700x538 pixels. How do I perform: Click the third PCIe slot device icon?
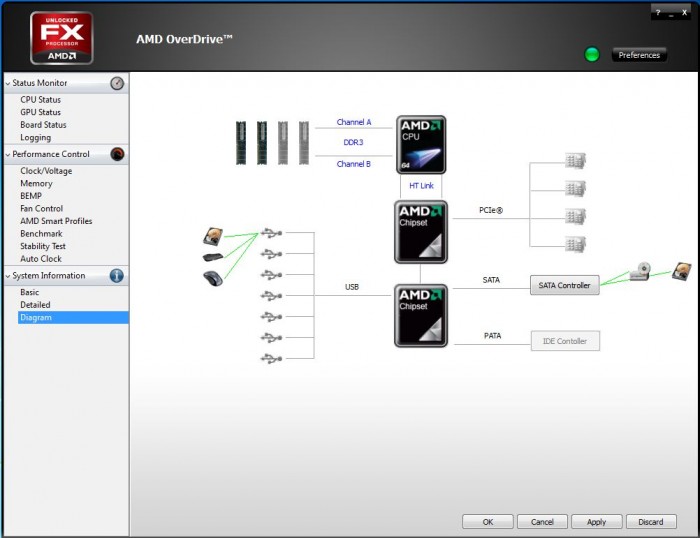tap(575, 217)
